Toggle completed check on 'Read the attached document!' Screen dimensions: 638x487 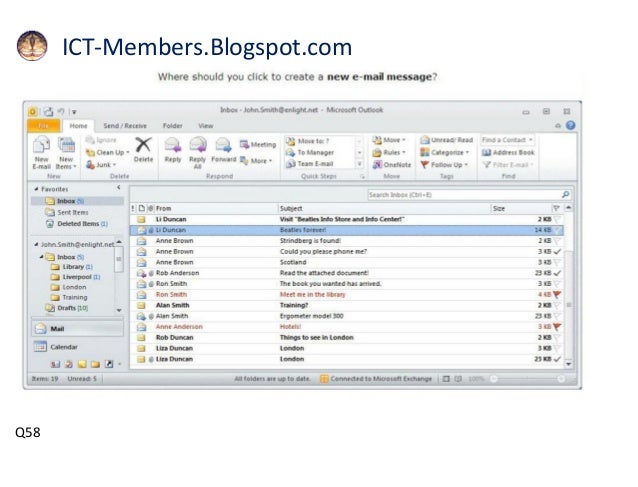(557, 273)
